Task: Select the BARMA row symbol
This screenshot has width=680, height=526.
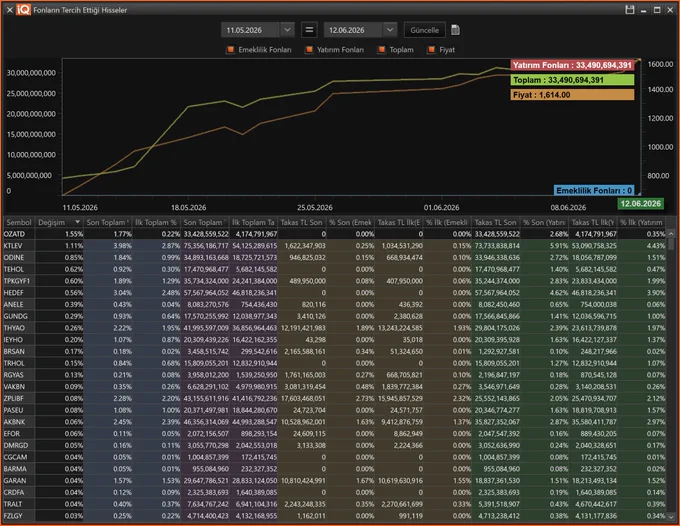Action: point(15,469)
